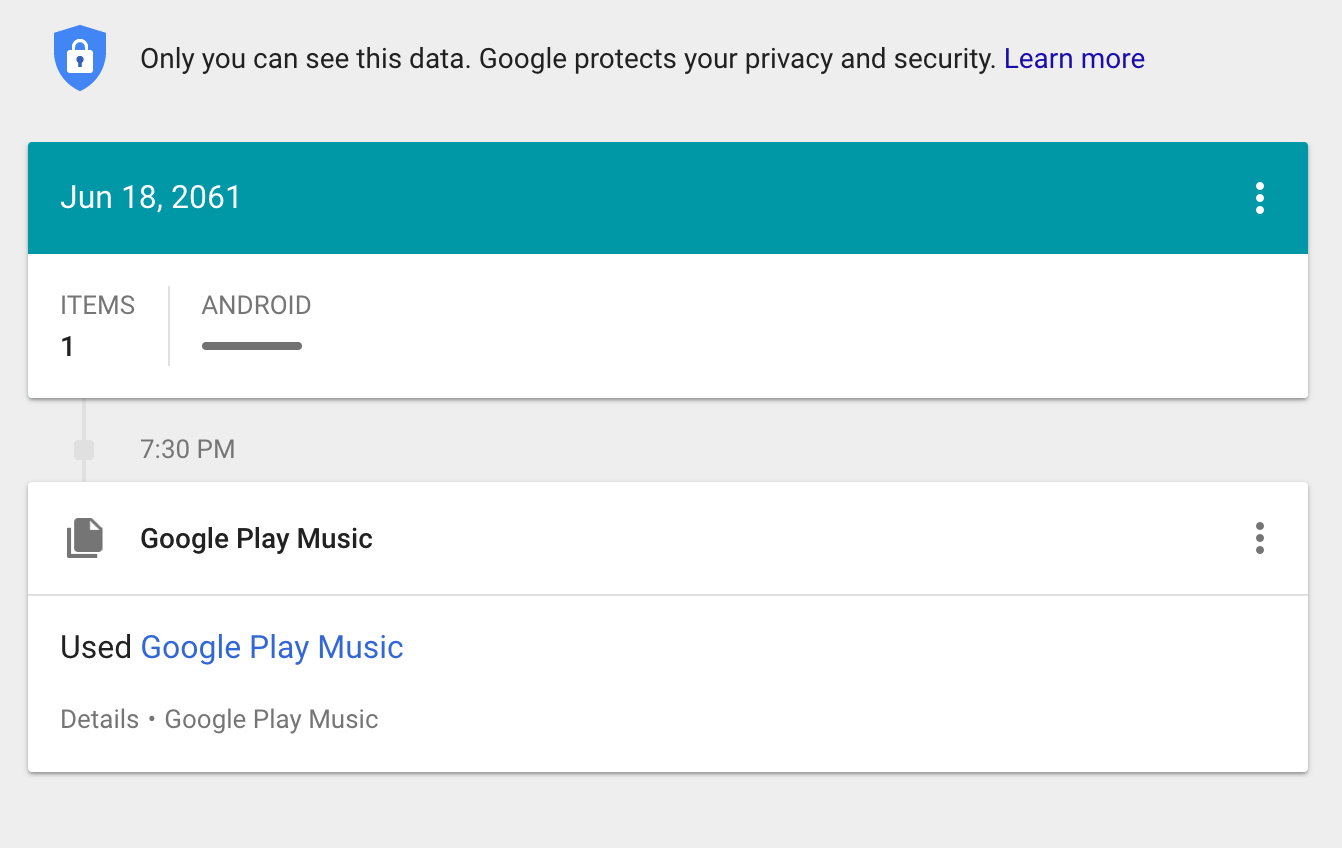1342x848 pixels.
Task: Select the Jun 18, 2061 date header
Action: click(x=151, y=197)
